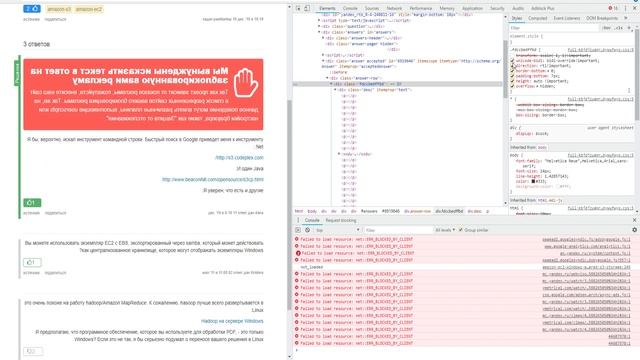Collapse the div class answer accepted node
This screenshot has height=360, width=640.
(323, 61)
